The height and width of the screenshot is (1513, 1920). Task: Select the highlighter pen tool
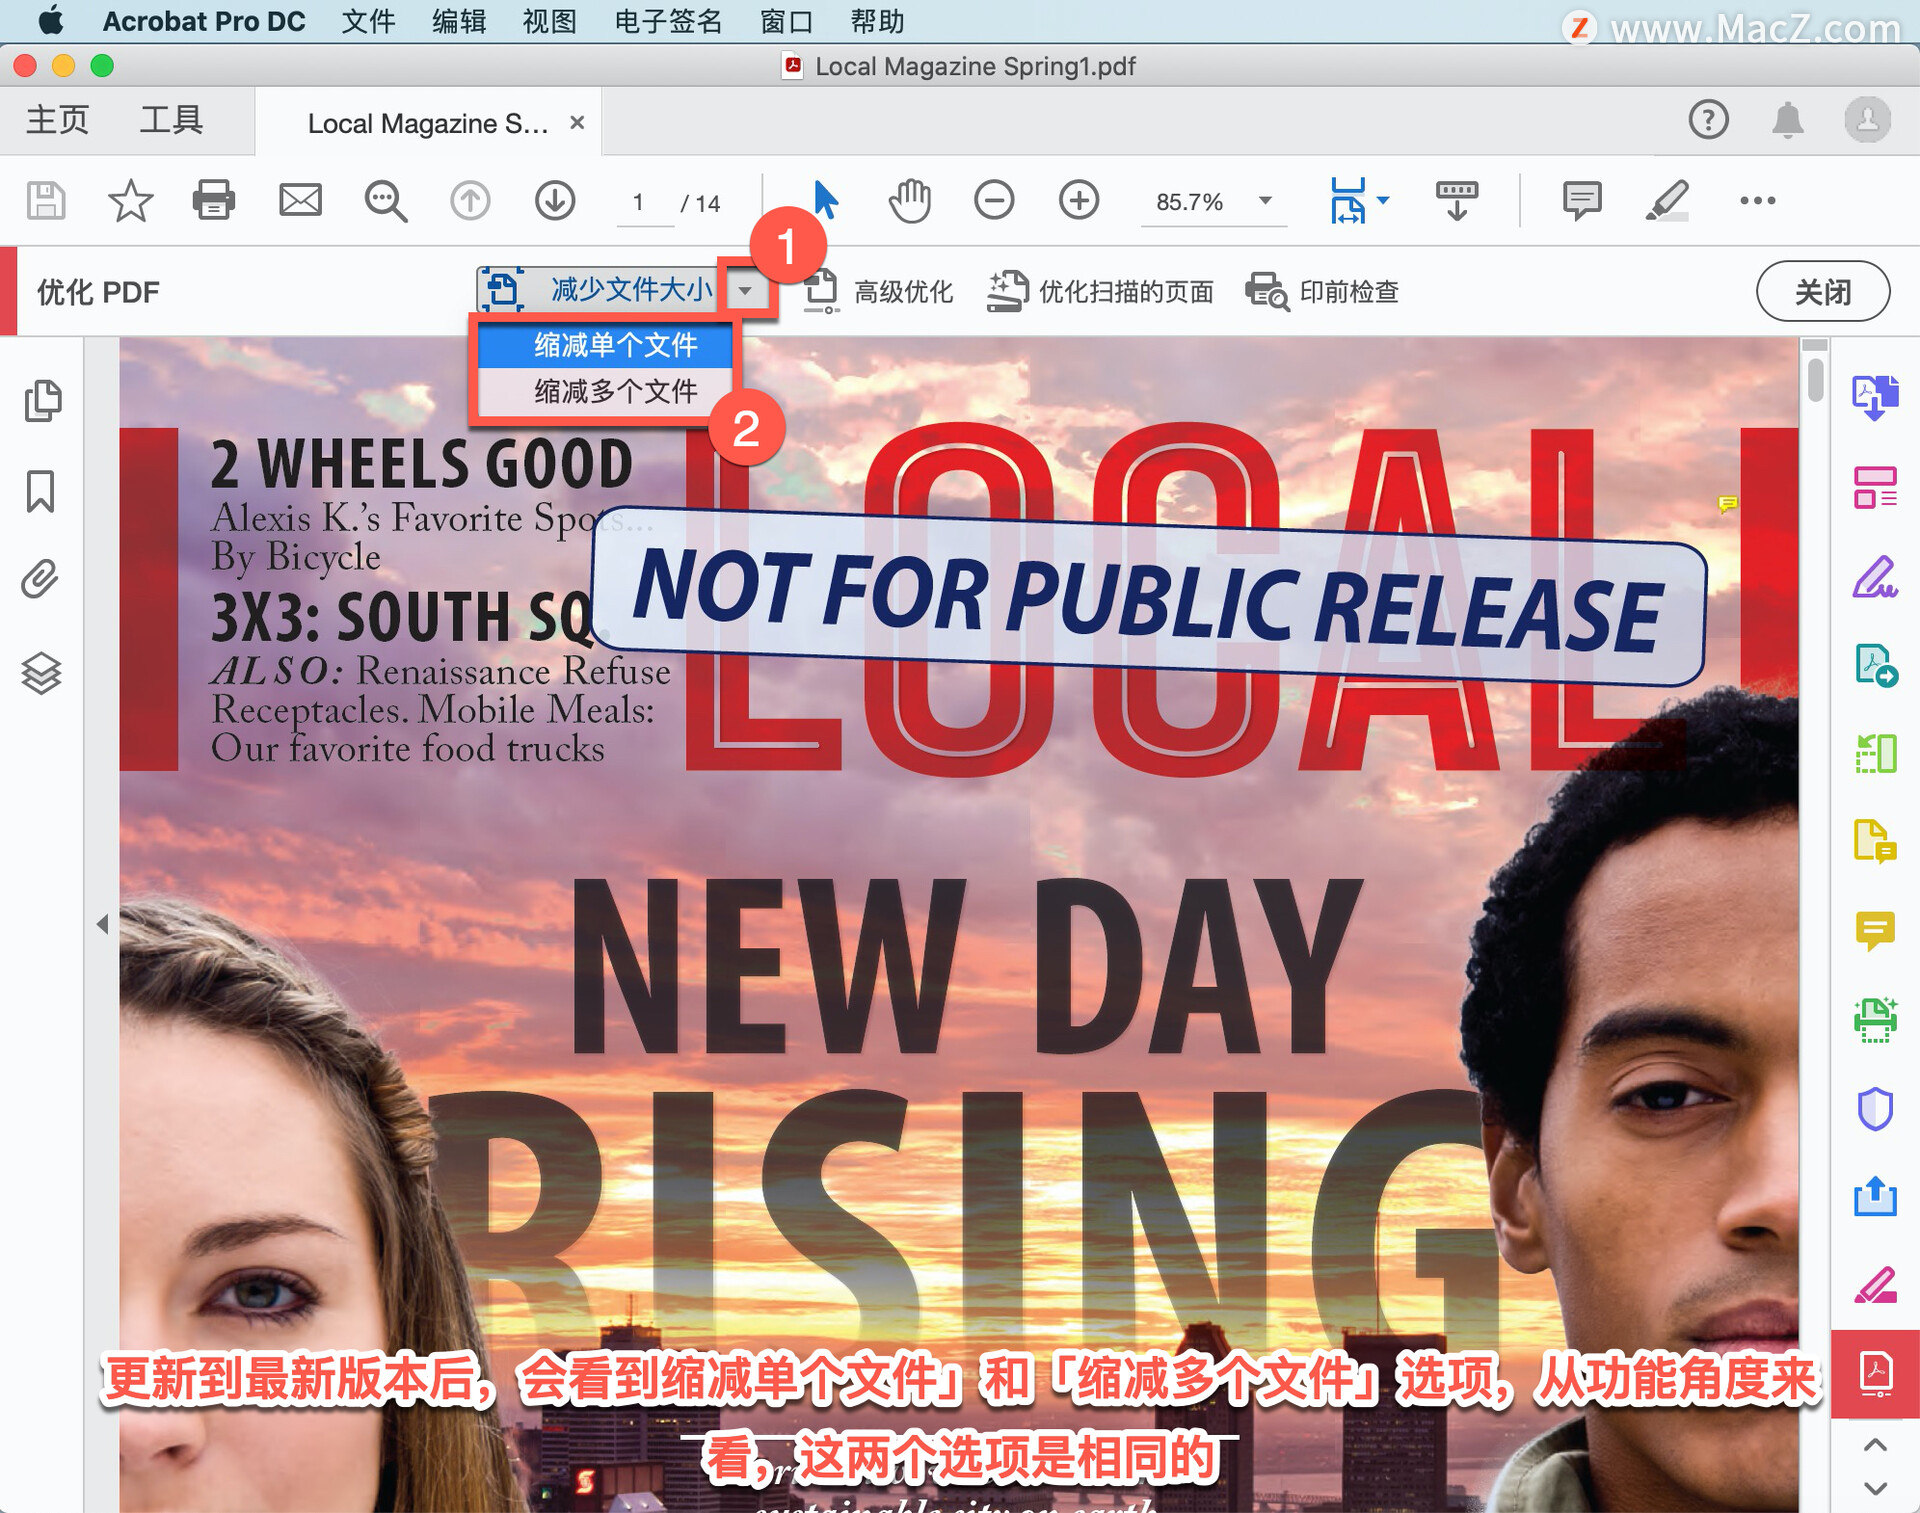click(1666, 200)
